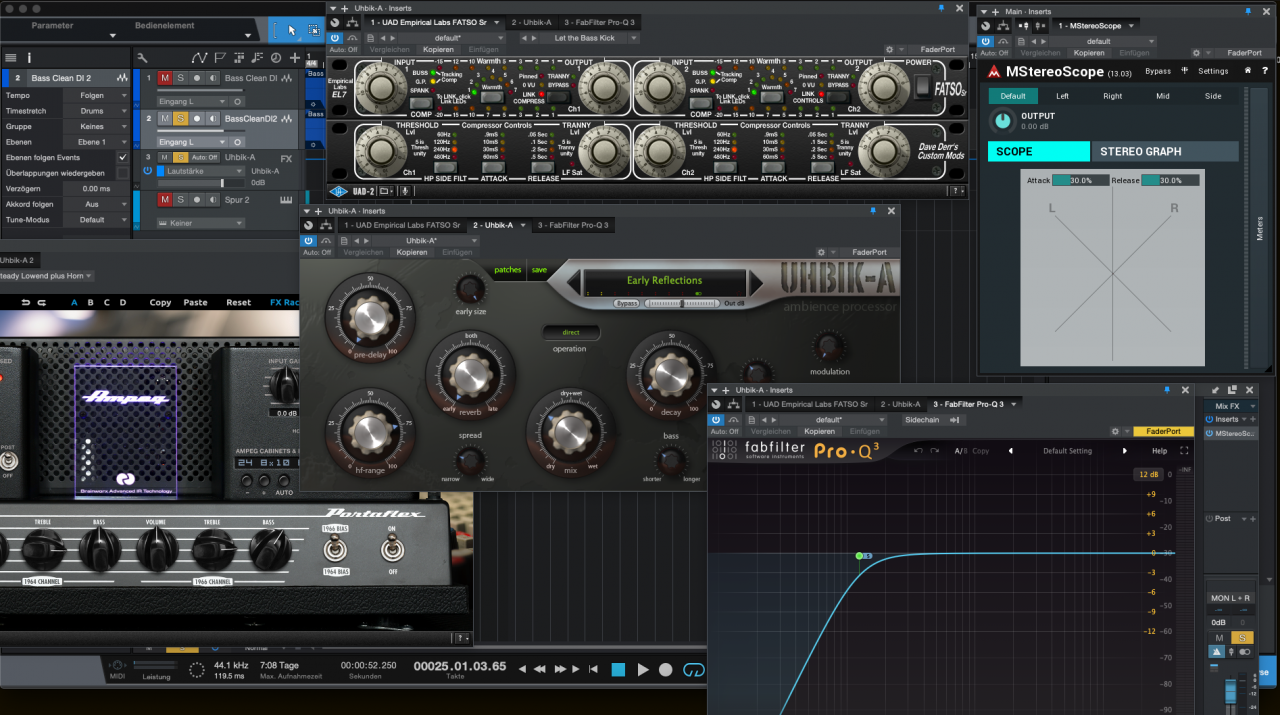
Task: Open Help in FabFilter Pro-Q 3
Action: coord(1160,451)
